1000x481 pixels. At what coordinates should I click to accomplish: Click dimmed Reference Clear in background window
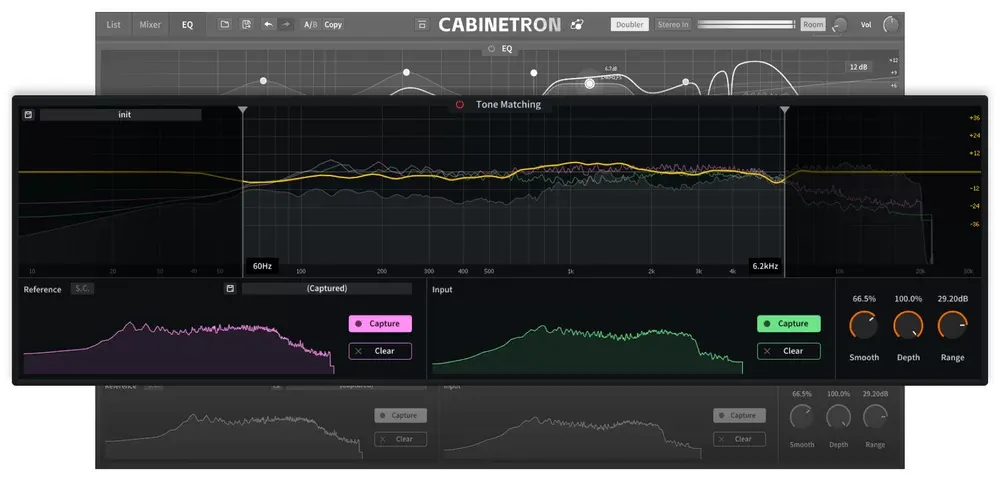401,439
